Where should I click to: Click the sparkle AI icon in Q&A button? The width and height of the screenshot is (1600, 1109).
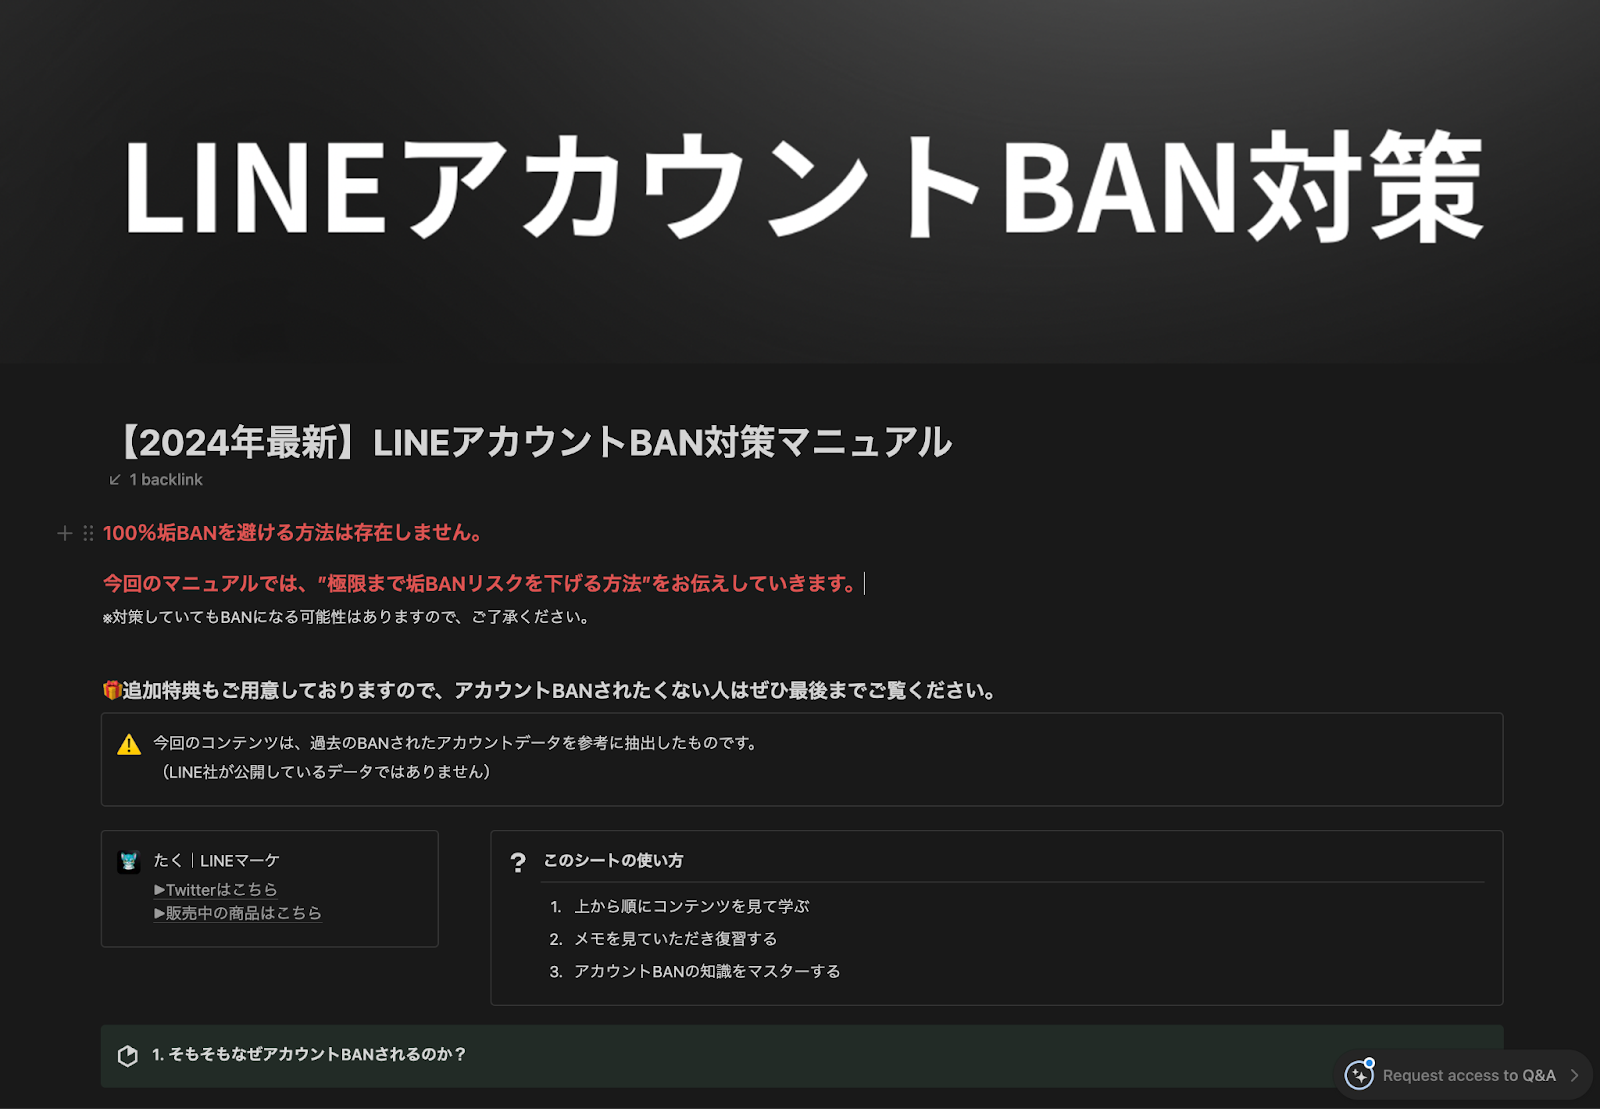tap(1359, 1074)
